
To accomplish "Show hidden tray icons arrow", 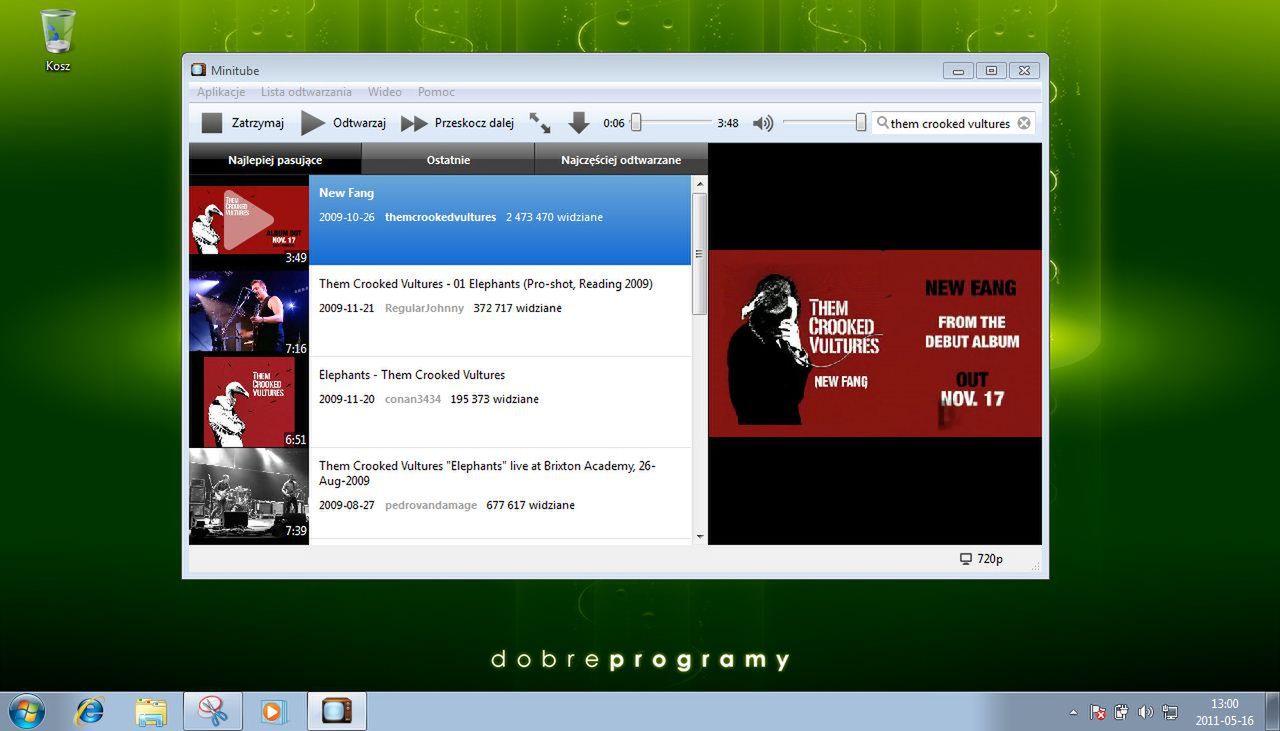I will [1074, 713].
